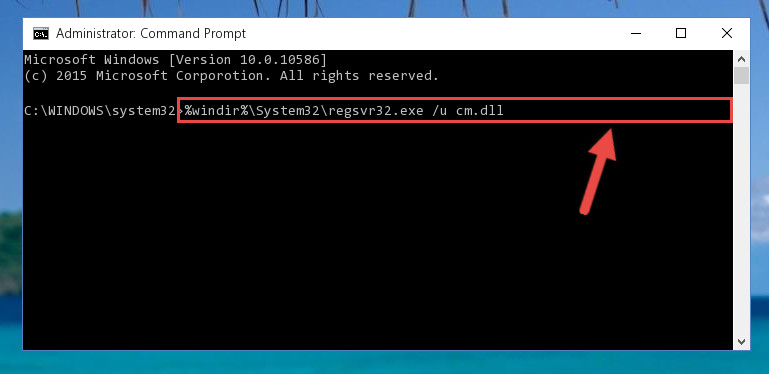The height and width of the screenshot is (374, 769).
Task: Click the scrollbar up arrow
Action: coord(742,59)
